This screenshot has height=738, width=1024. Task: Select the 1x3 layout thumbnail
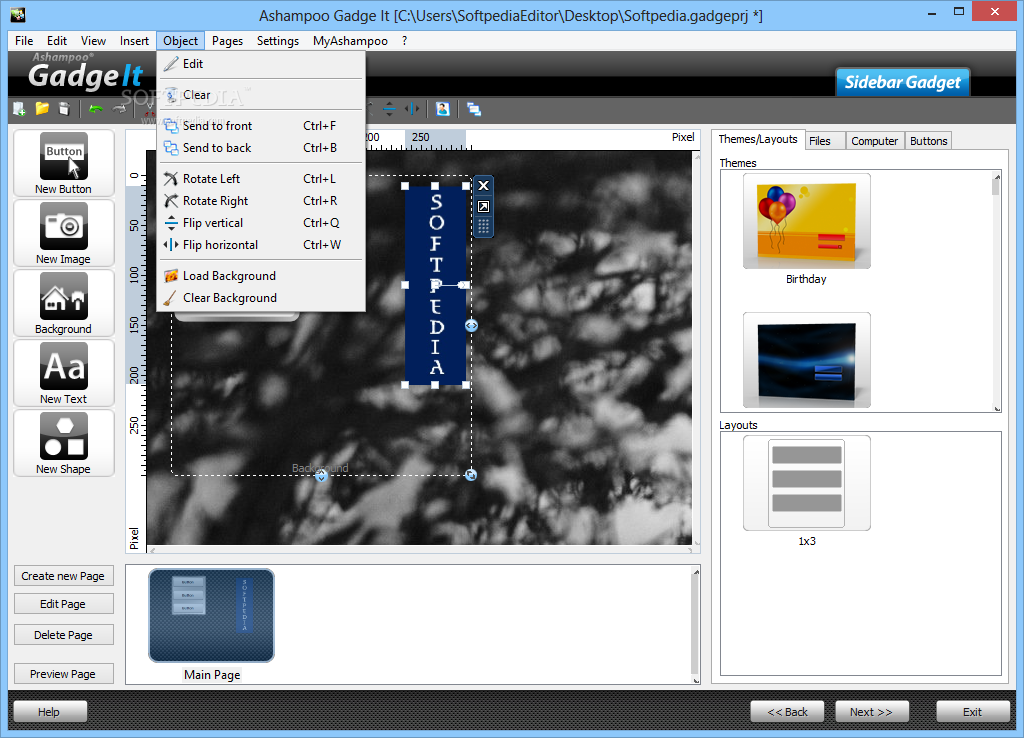click(807, 483)
